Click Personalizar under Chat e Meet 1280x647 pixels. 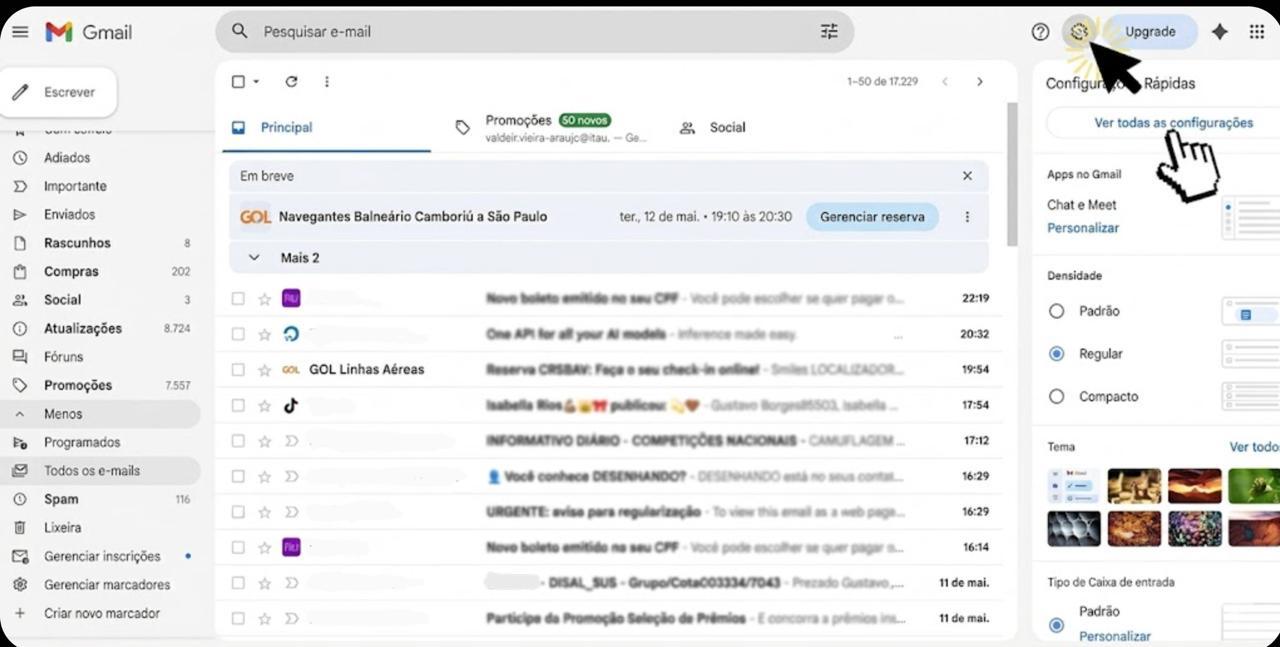[x=1083, y=228]
